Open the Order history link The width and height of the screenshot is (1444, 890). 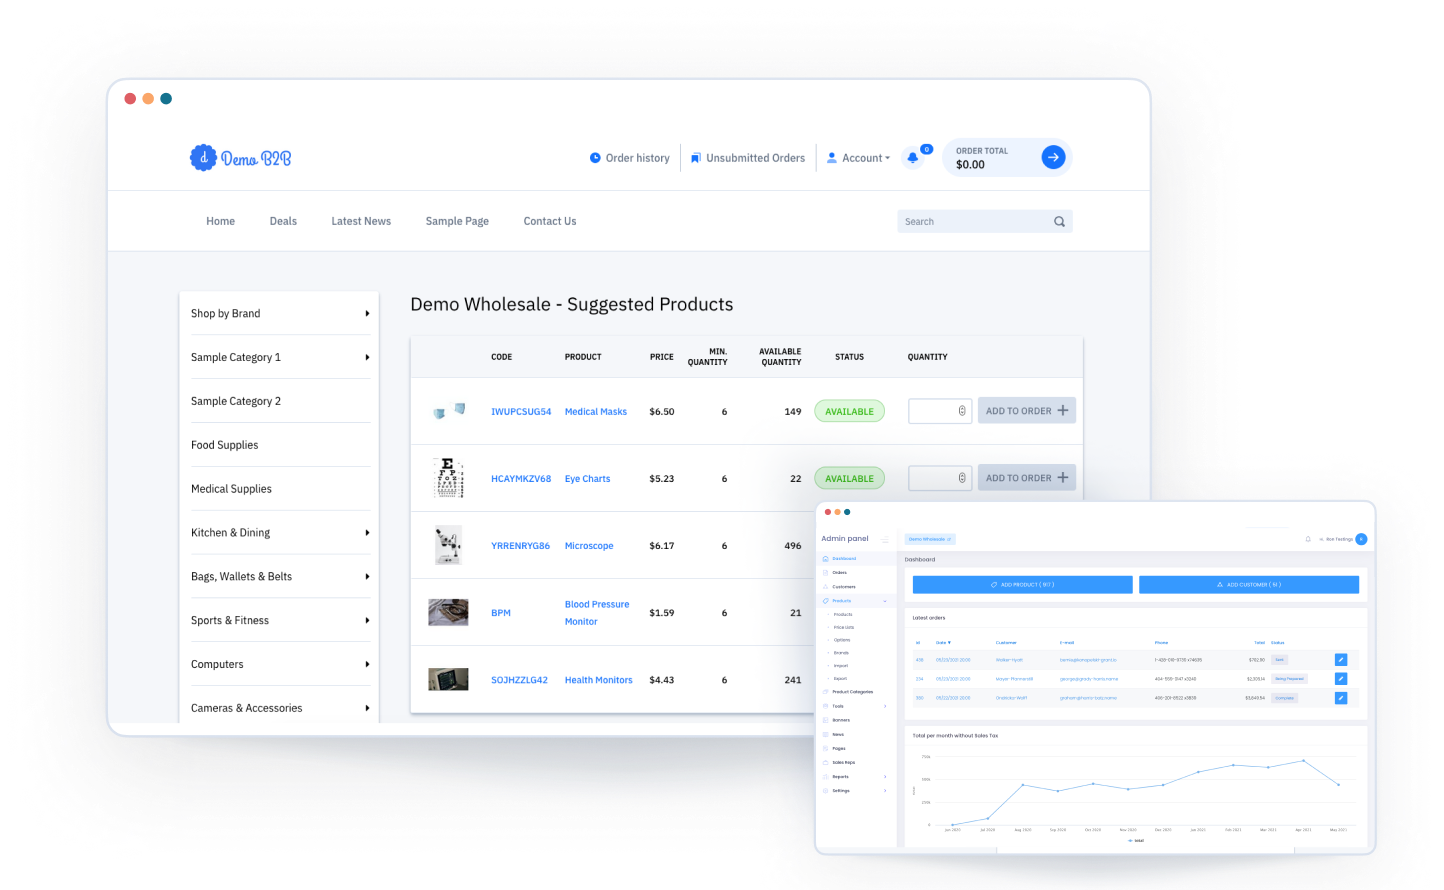(x=630, y=158)
